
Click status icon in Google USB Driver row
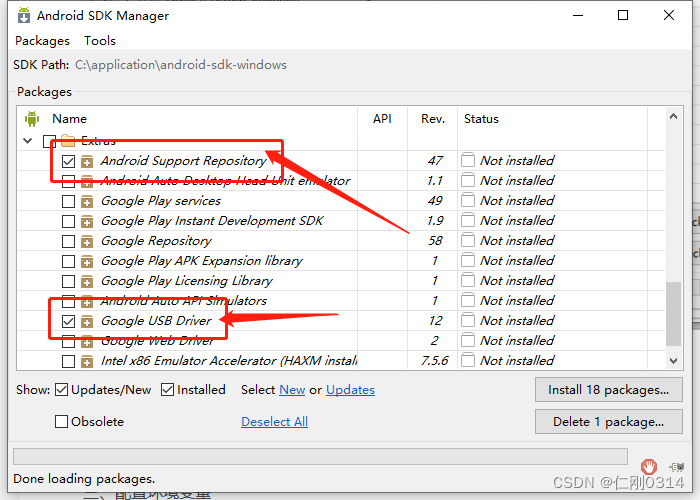468,320
